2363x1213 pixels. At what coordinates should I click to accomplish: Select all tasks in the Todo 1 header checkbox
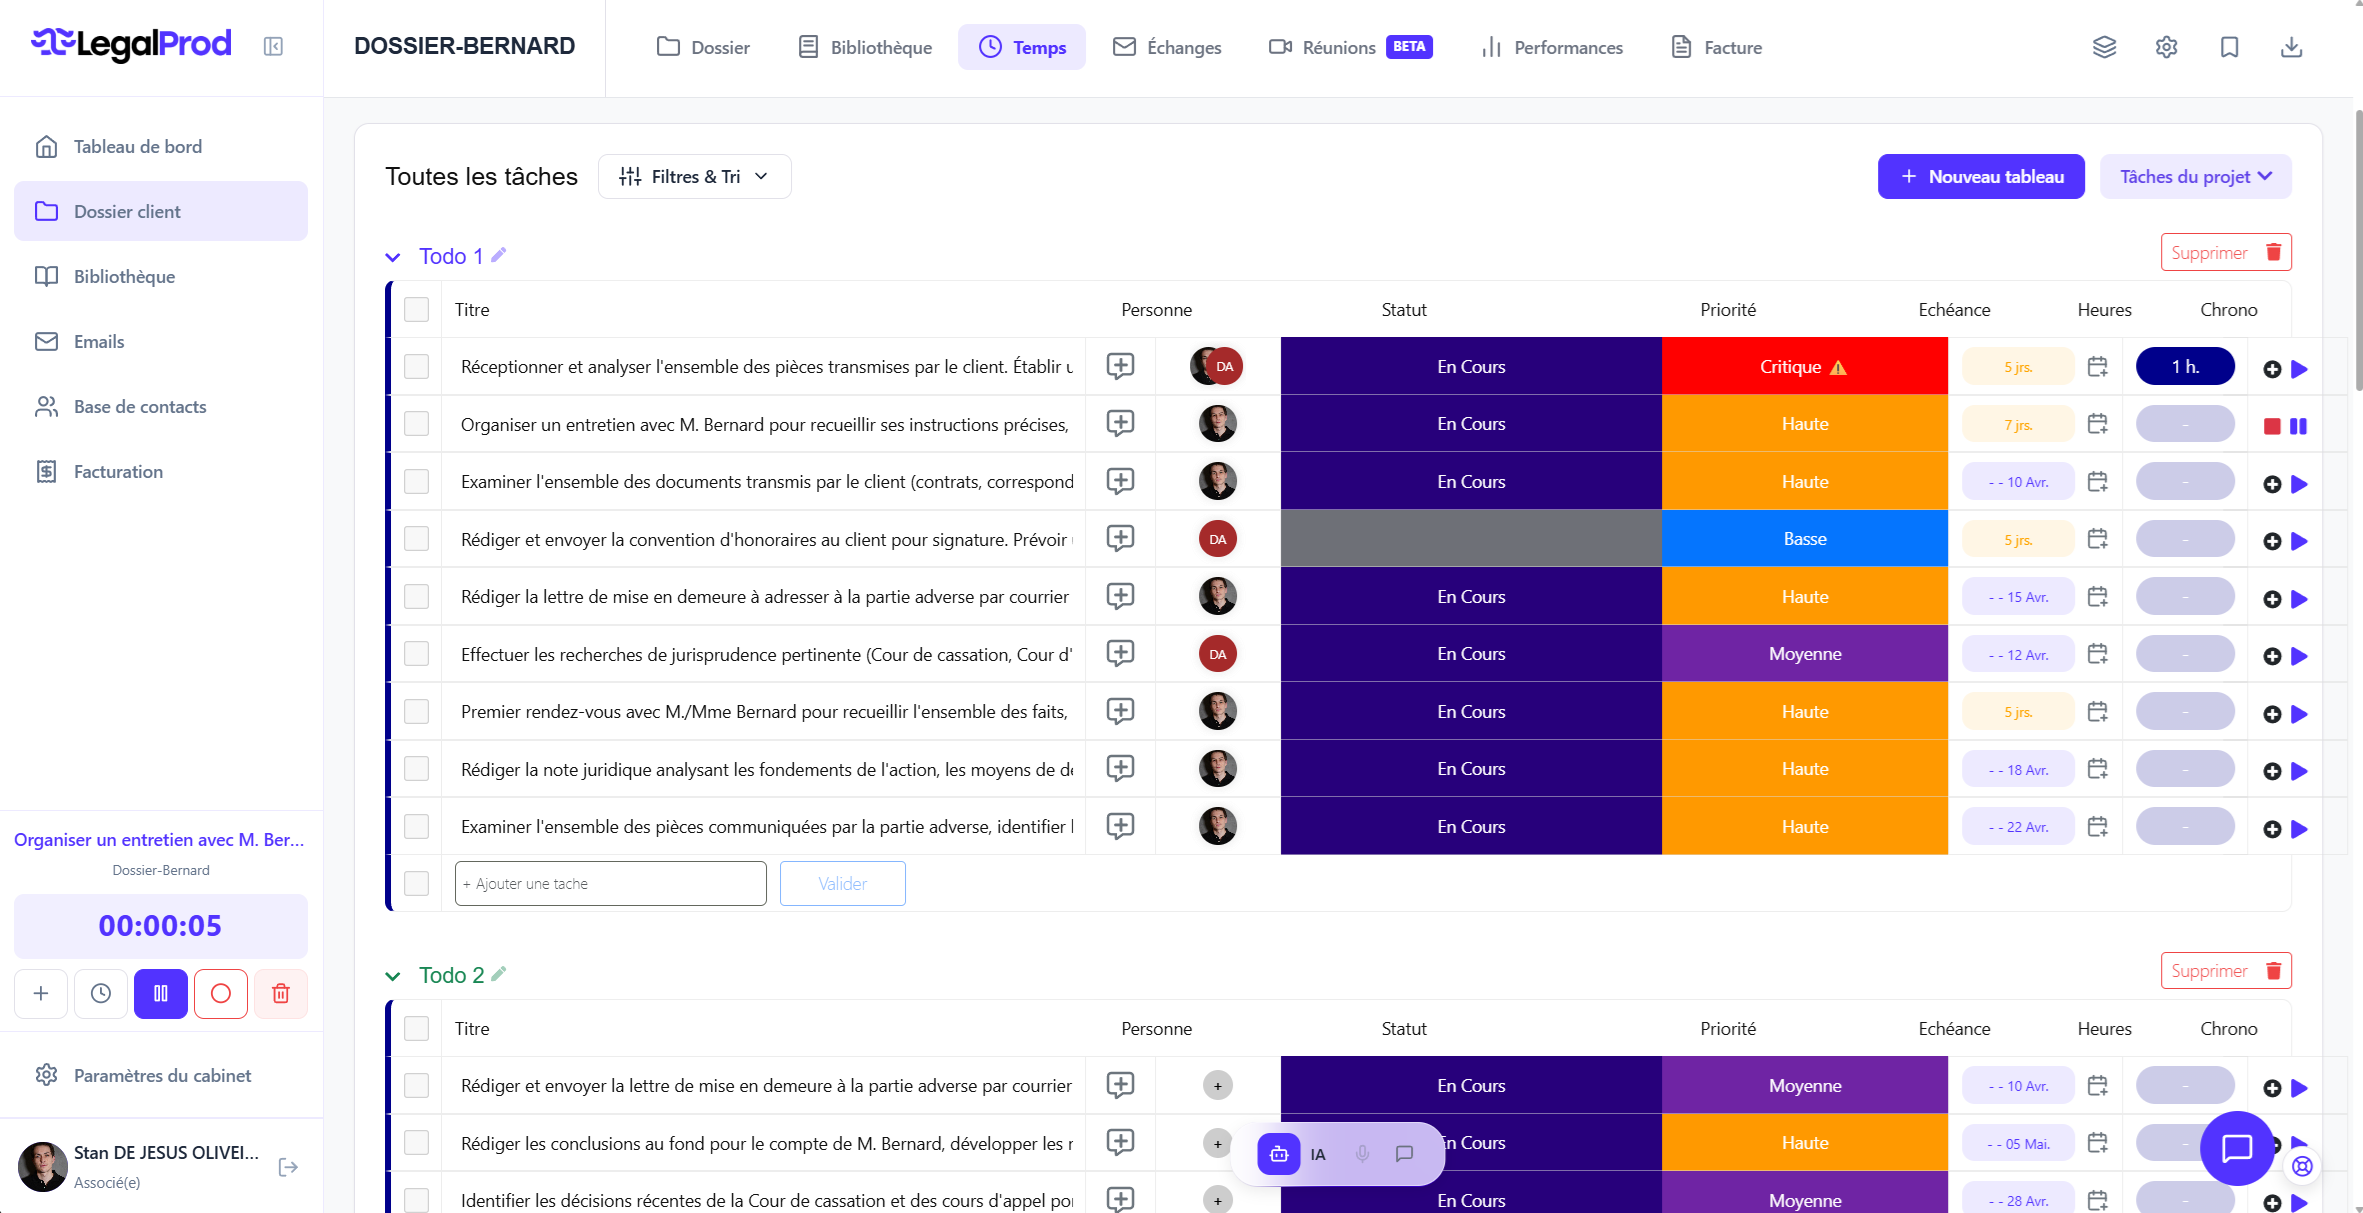[416, 310]
